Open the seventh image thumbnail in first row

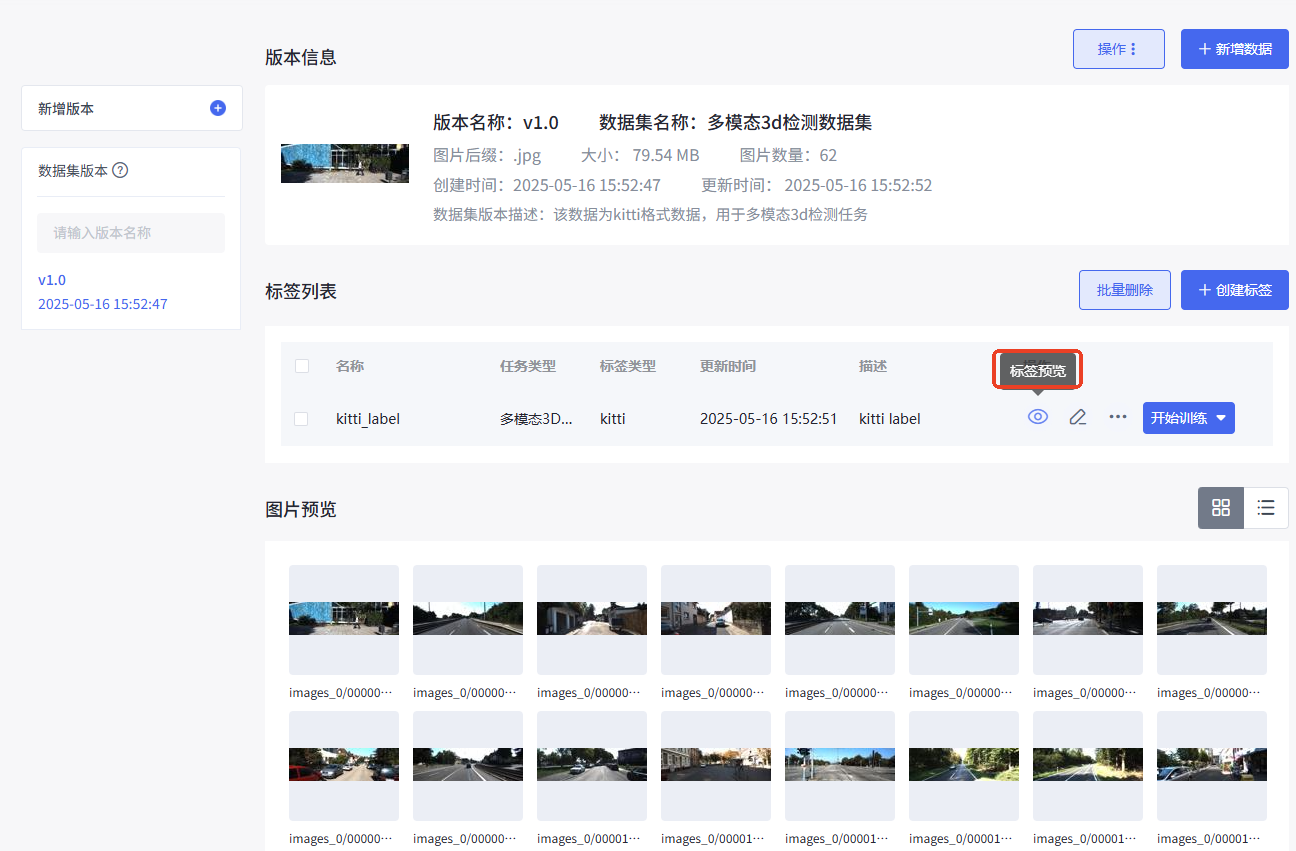point(1088,620)
